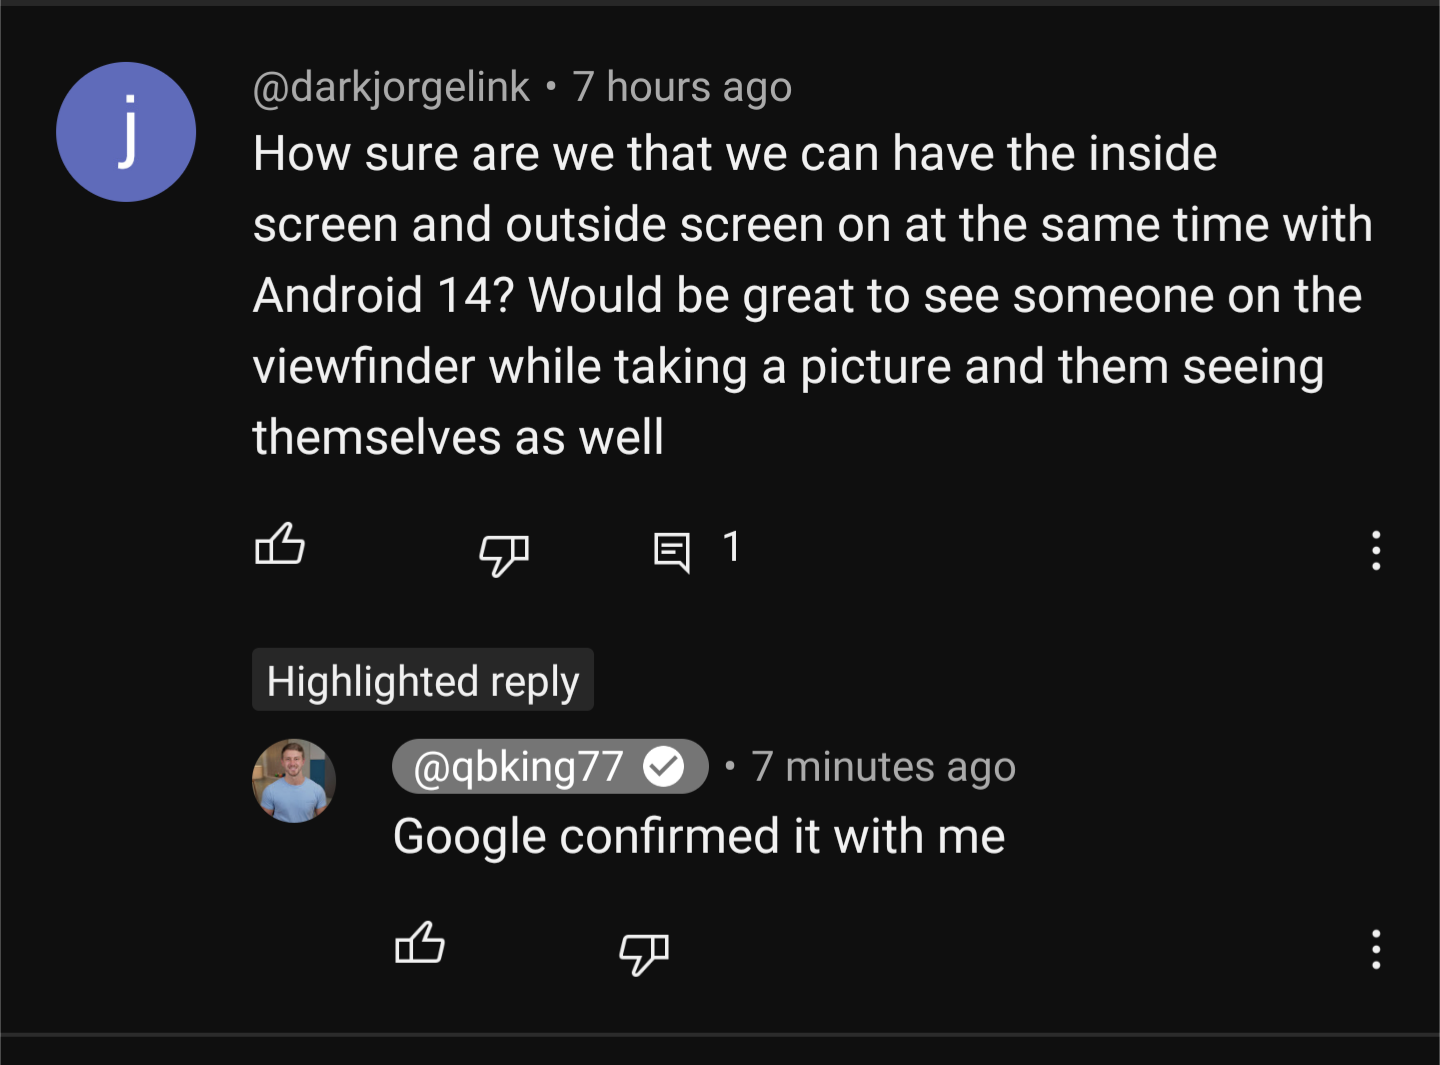1440x1065 pixels.
Task: Click the '7 hours ago' timestamp
Action: click(682, 87)
